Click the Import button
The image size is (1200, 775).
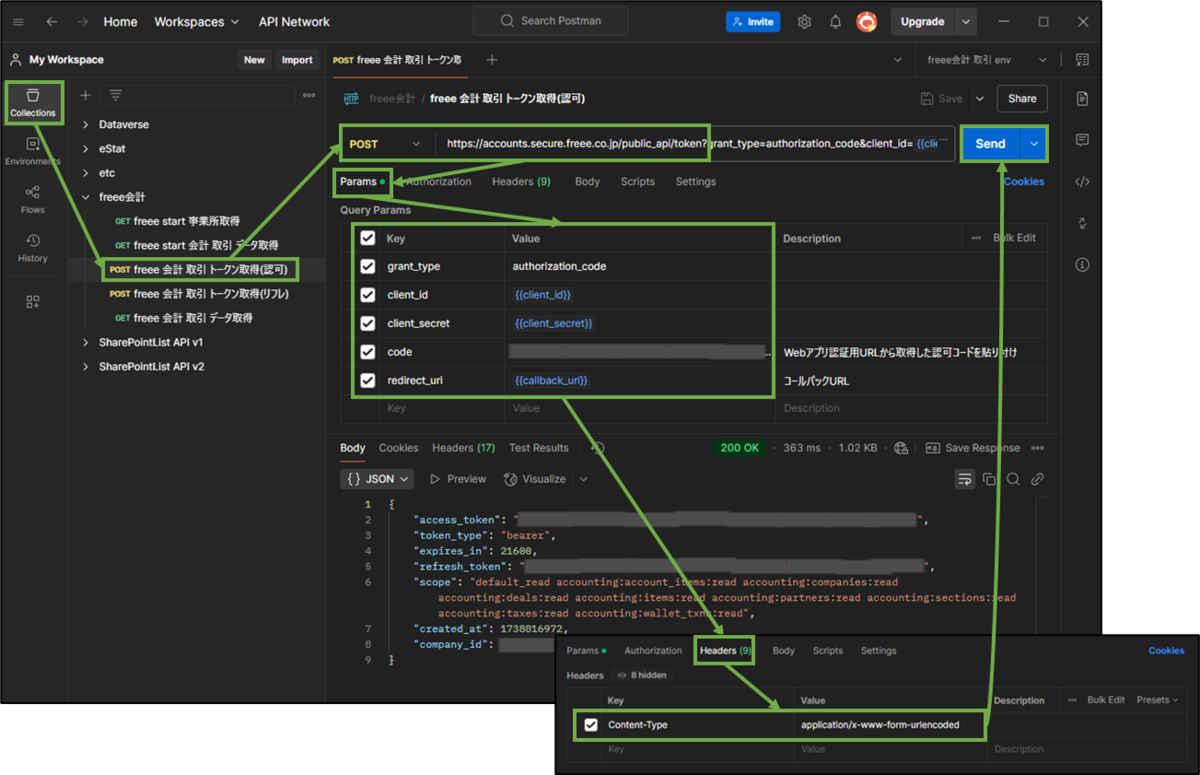(297, 60)
